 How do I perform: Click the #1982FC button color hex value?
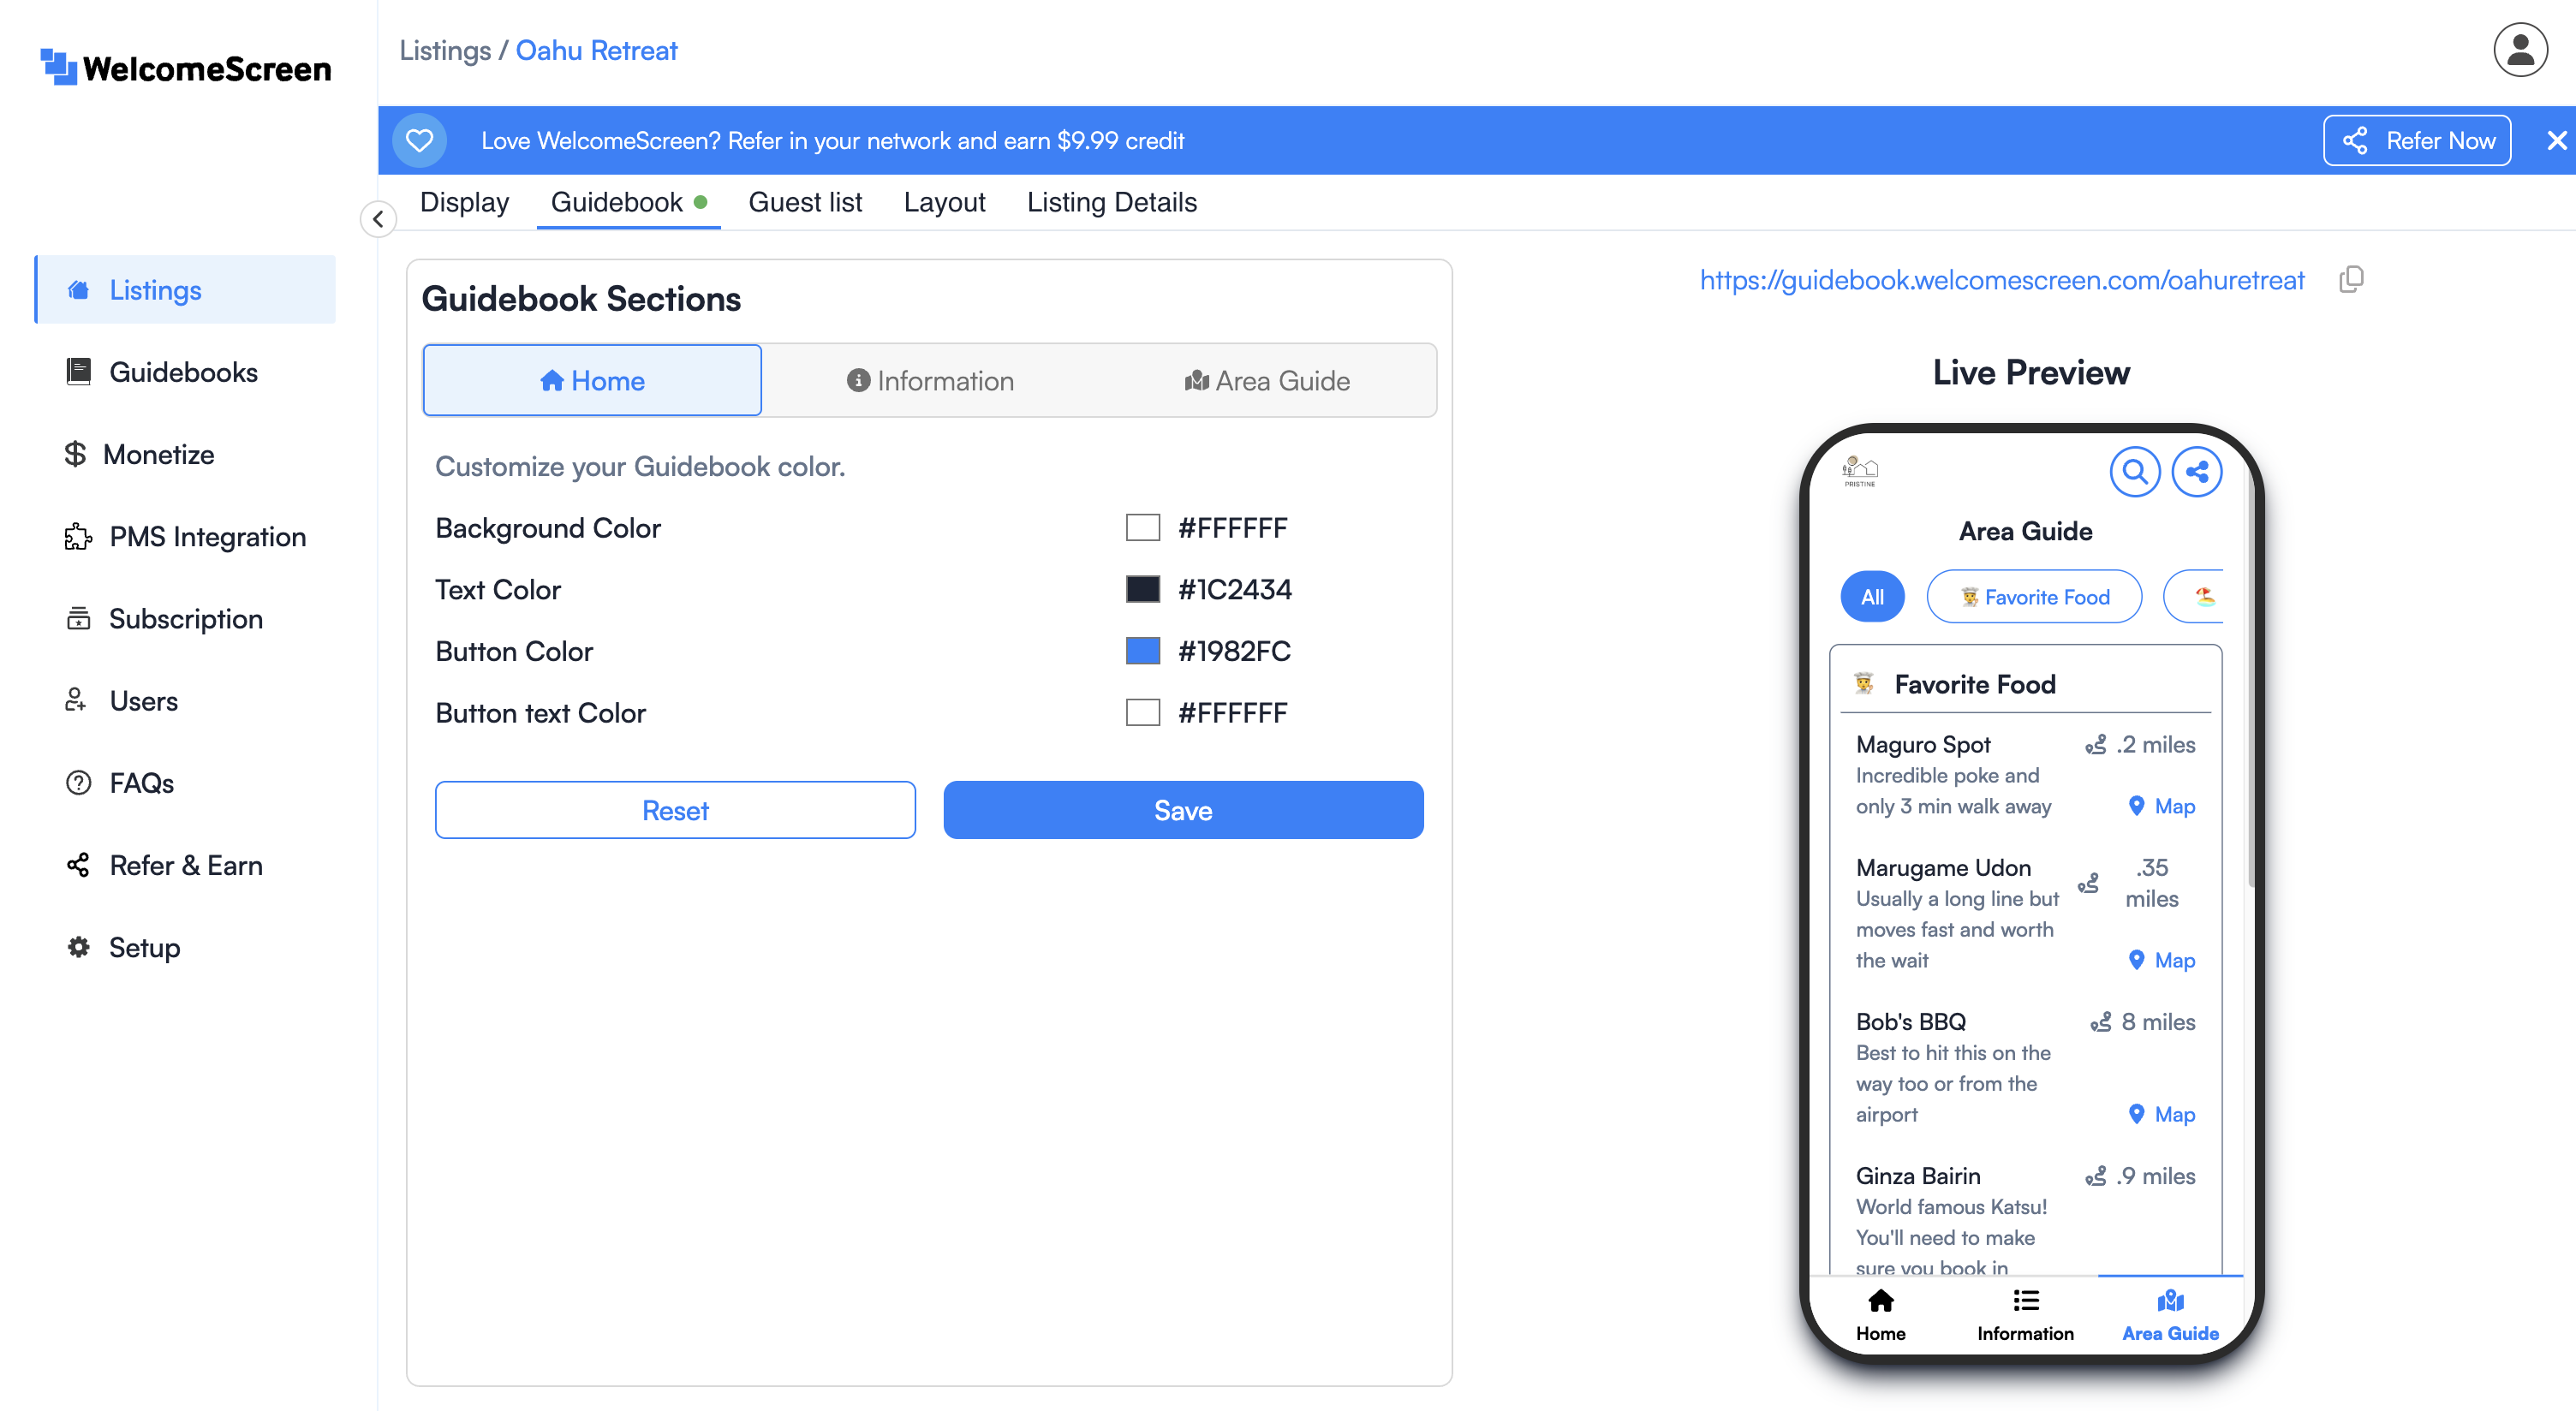tap(1234, 651)
